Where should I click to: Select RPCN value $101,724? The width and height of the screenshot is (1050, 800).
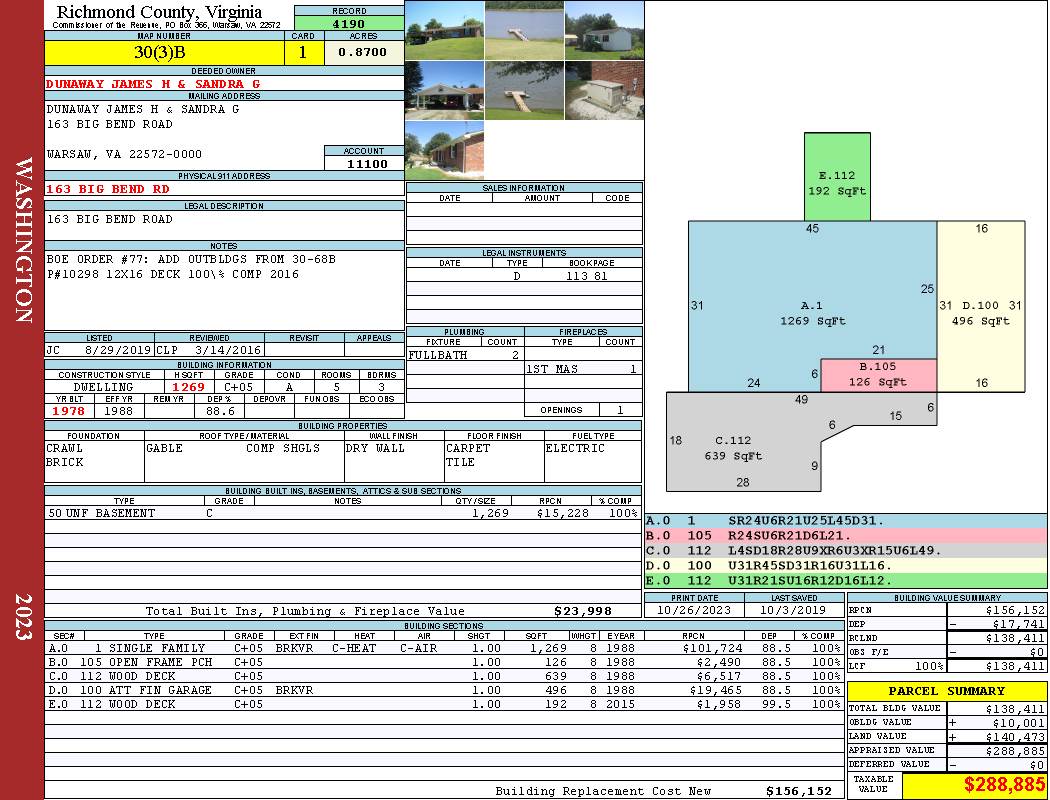[x=710, y=648]
